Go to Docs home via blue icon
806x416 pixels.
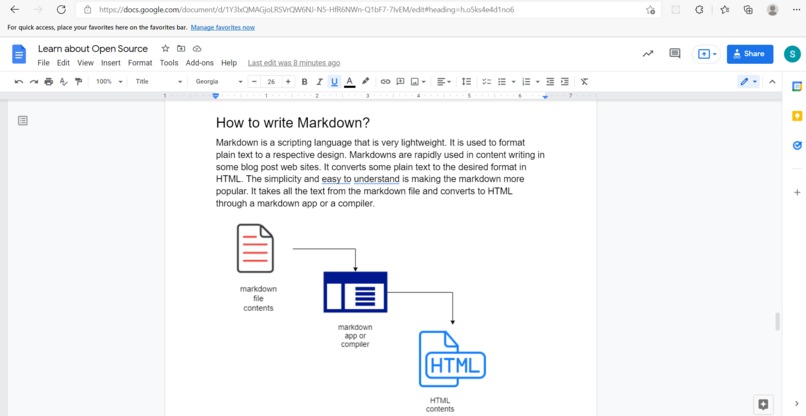pos(19,54)
